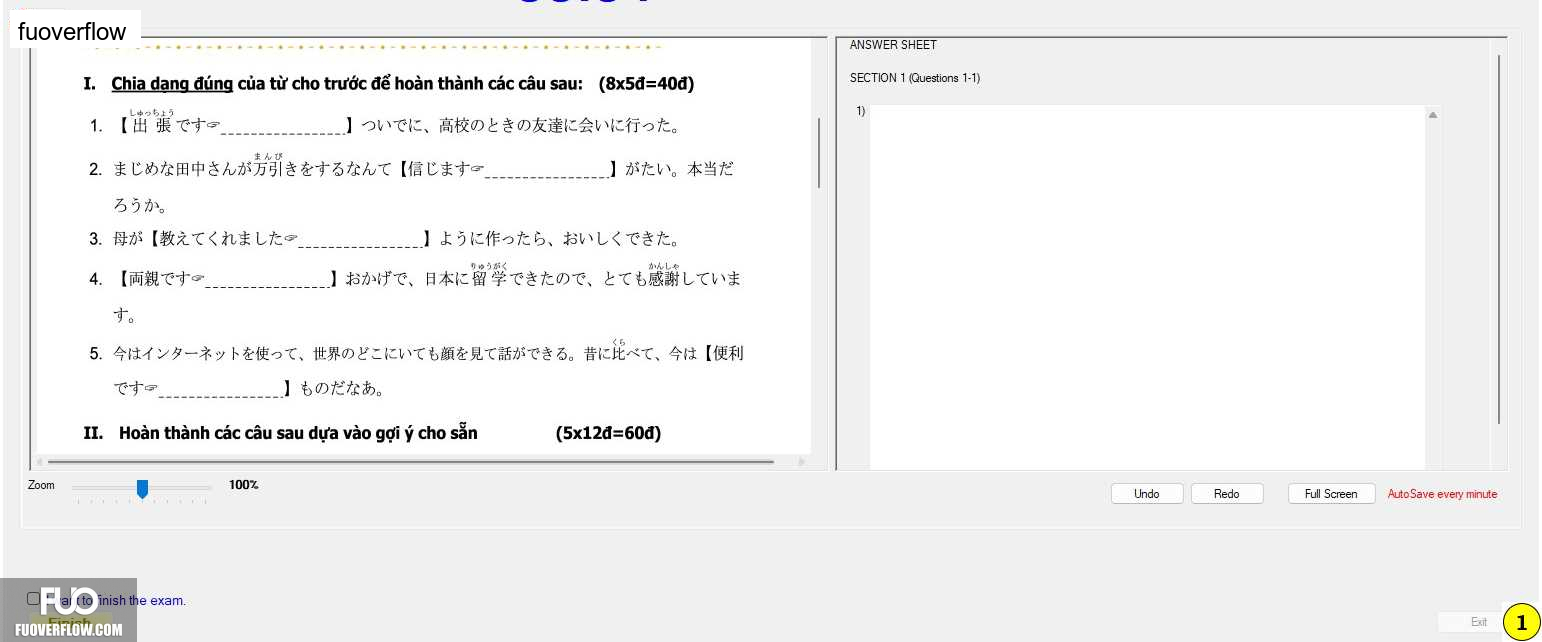This screenshot has height=642, width=1542.
Task: Click inside the answer 1 text area
Action: [x=1147, y=287]
